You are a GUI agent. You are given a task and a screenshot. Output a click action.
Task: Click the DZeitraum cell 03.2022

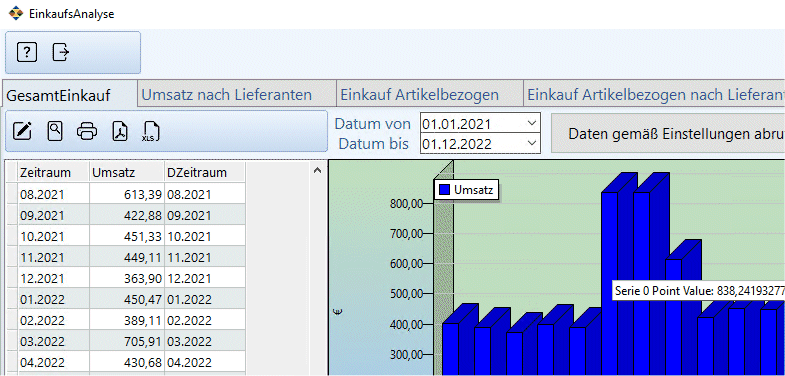pos(205,341)
